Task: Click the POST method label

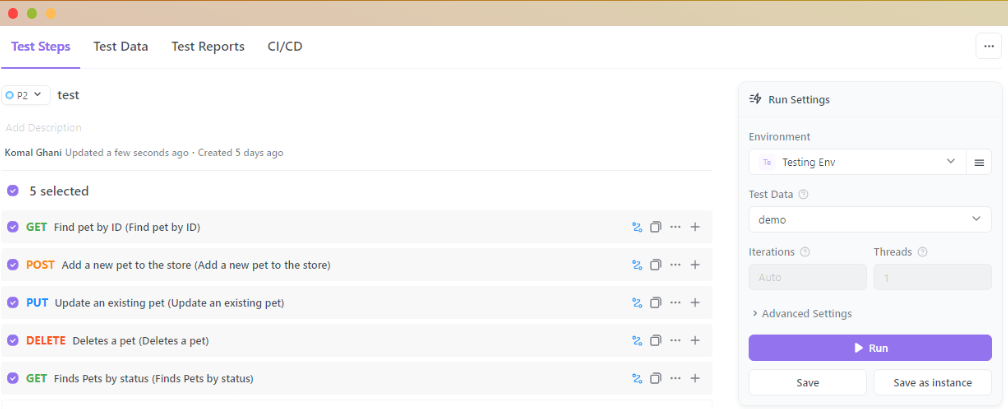Action: (40, 265)
